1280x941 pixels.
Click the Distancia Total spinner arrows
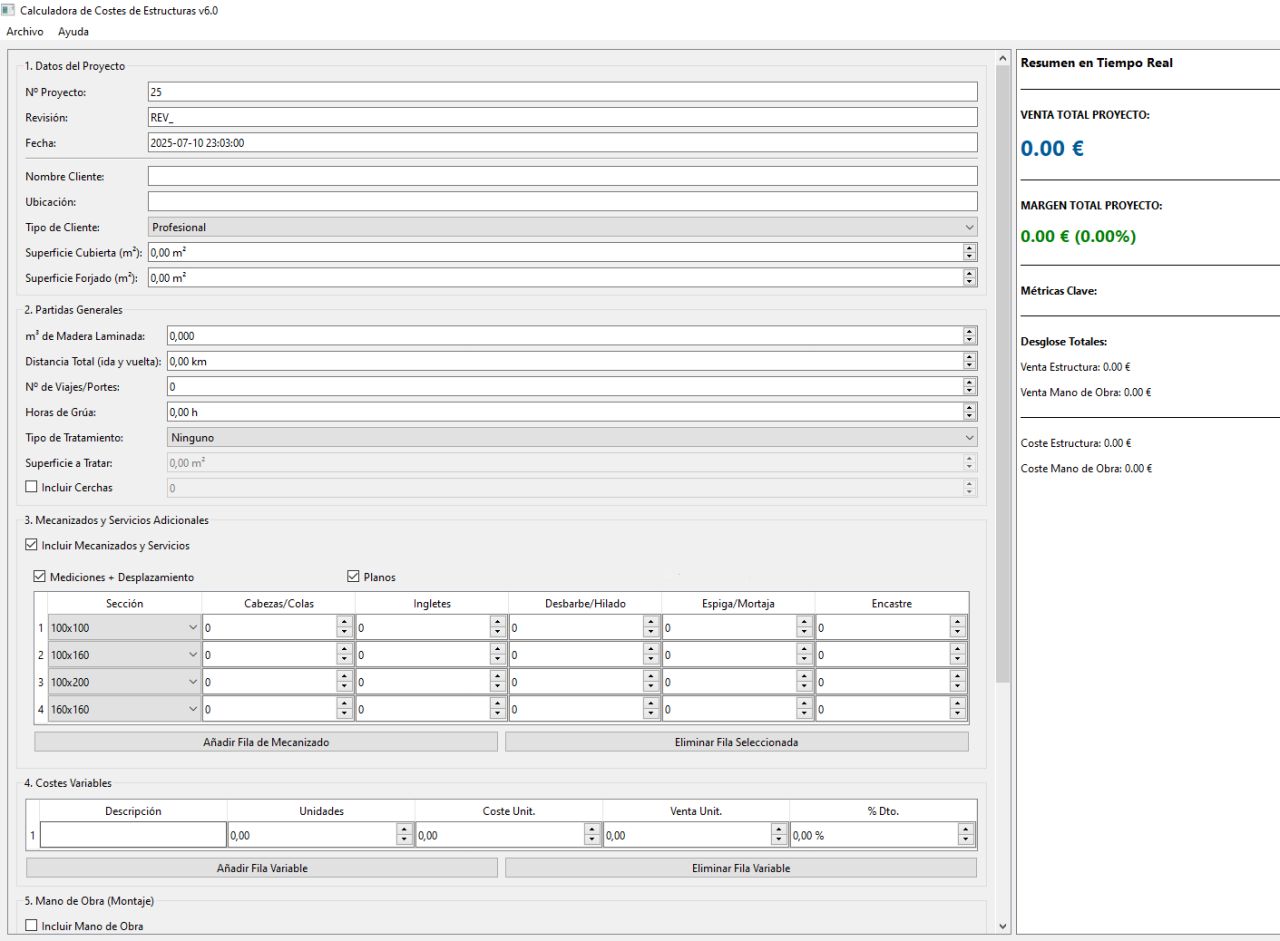pyautogui.click(x=969, y=361)
